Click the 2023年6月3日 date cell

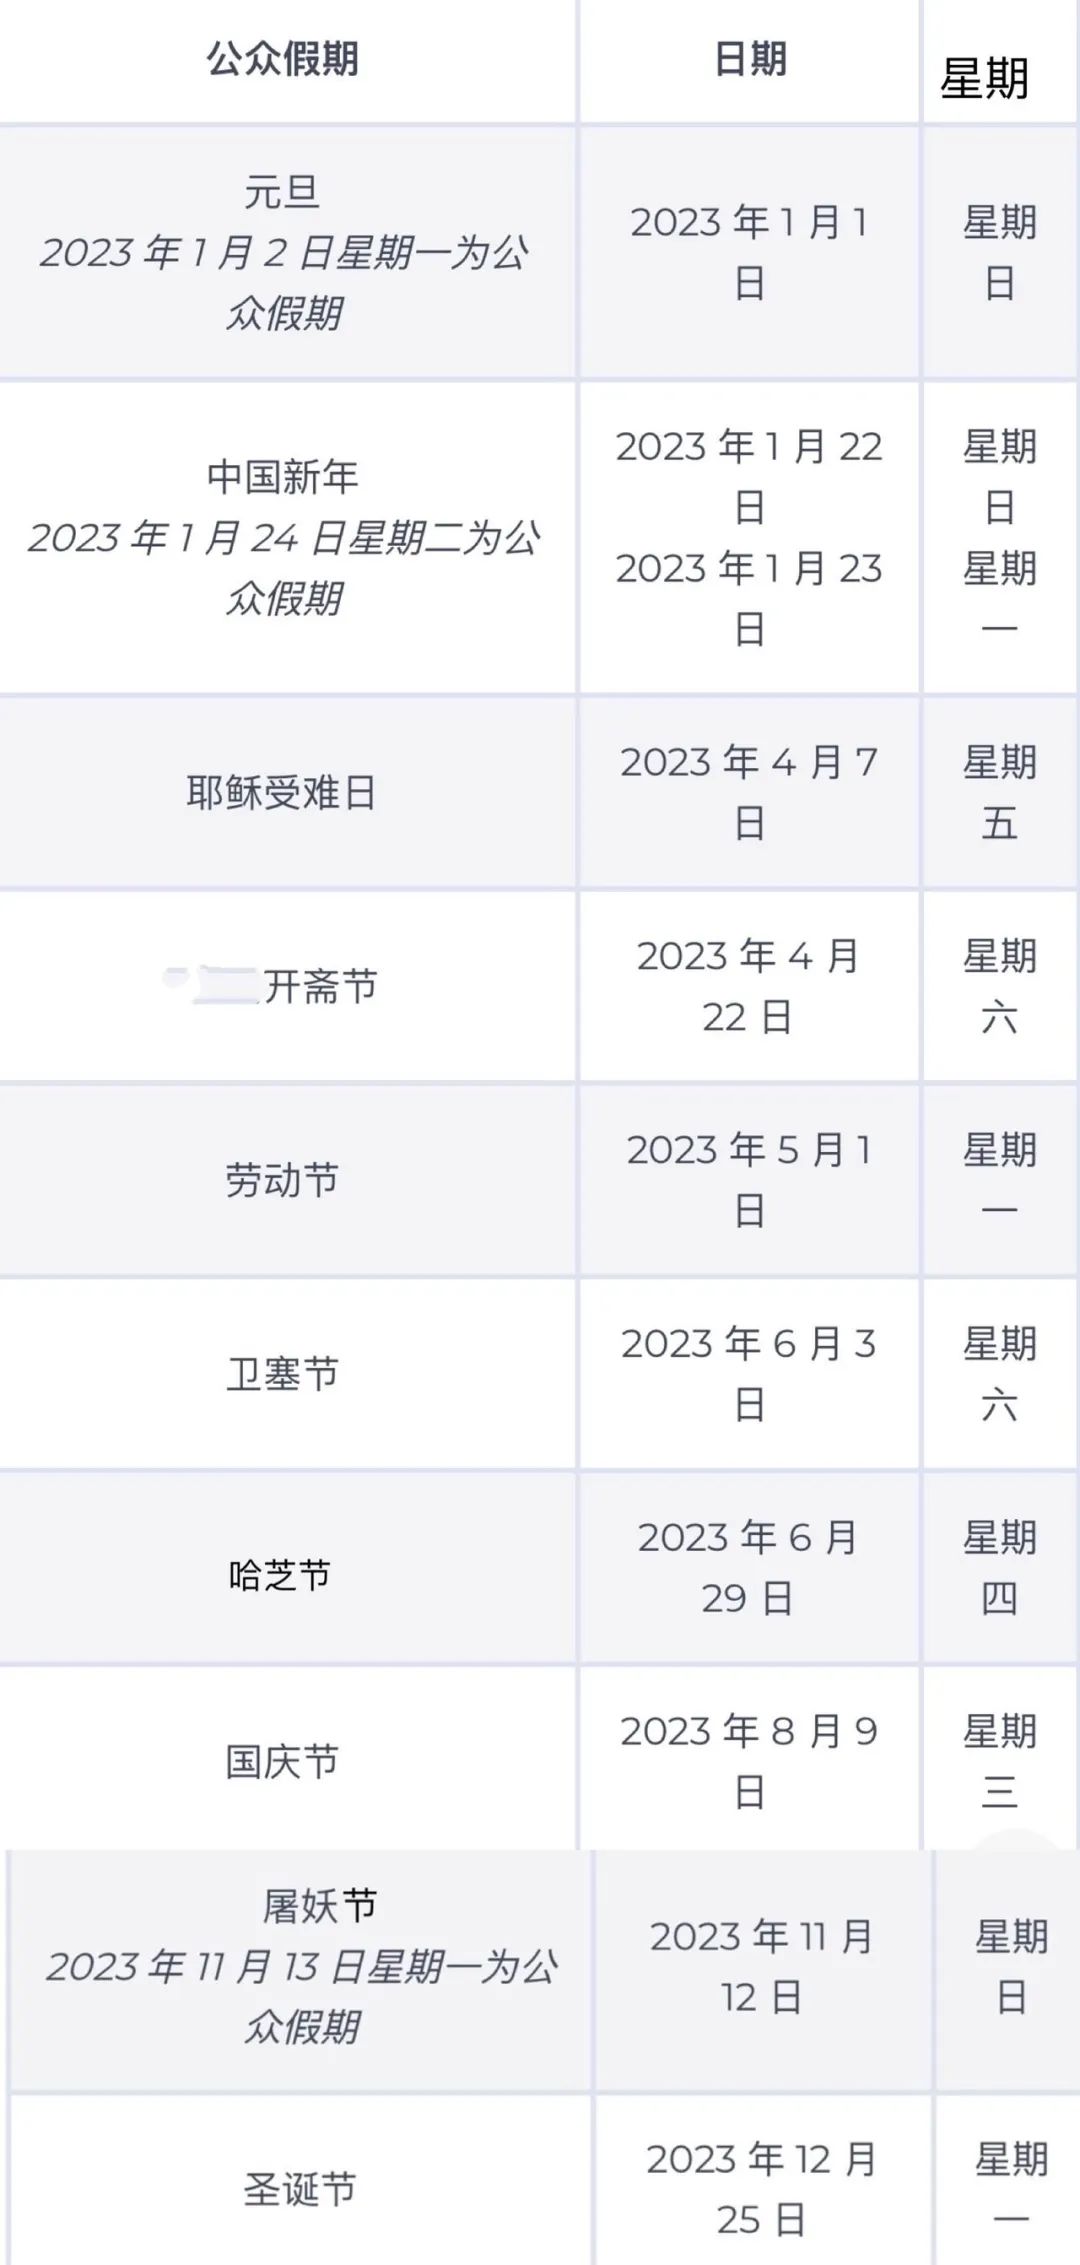coord(749,1374)
